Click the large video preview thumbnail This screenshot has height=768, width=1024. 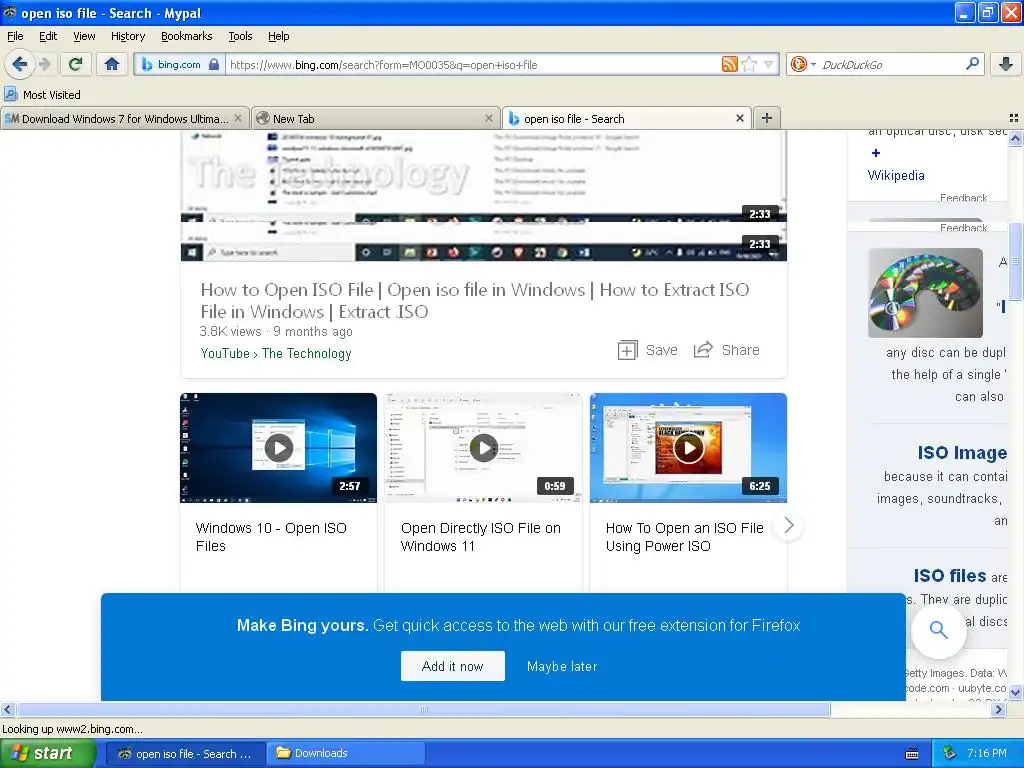pos(484,195)
